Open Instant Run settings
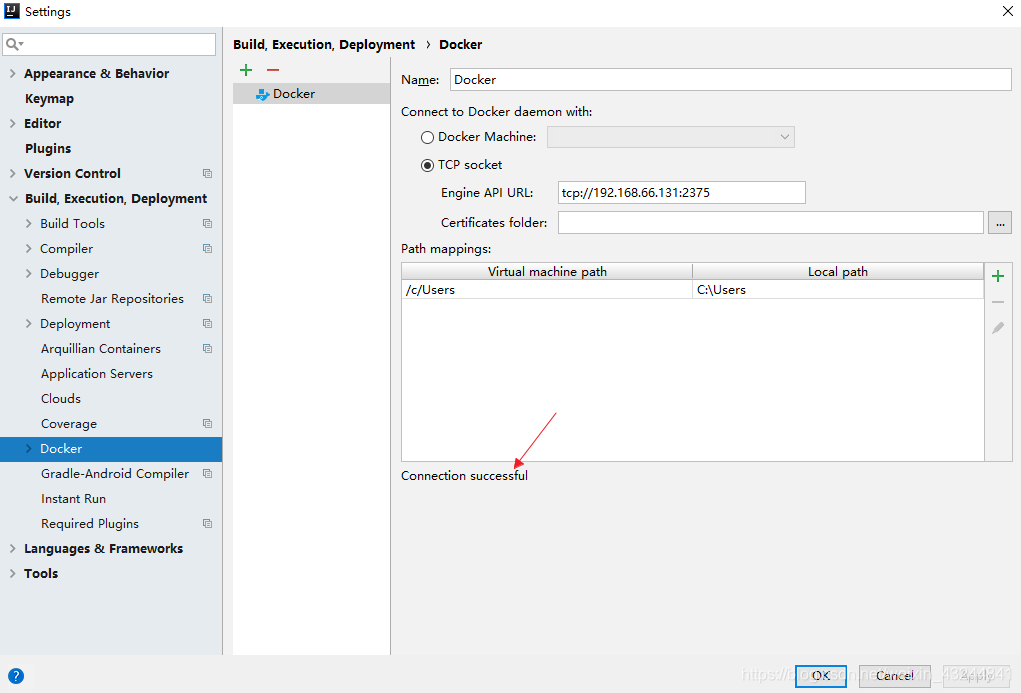This screenshot has height=693, width=1021. coord(73,498)
